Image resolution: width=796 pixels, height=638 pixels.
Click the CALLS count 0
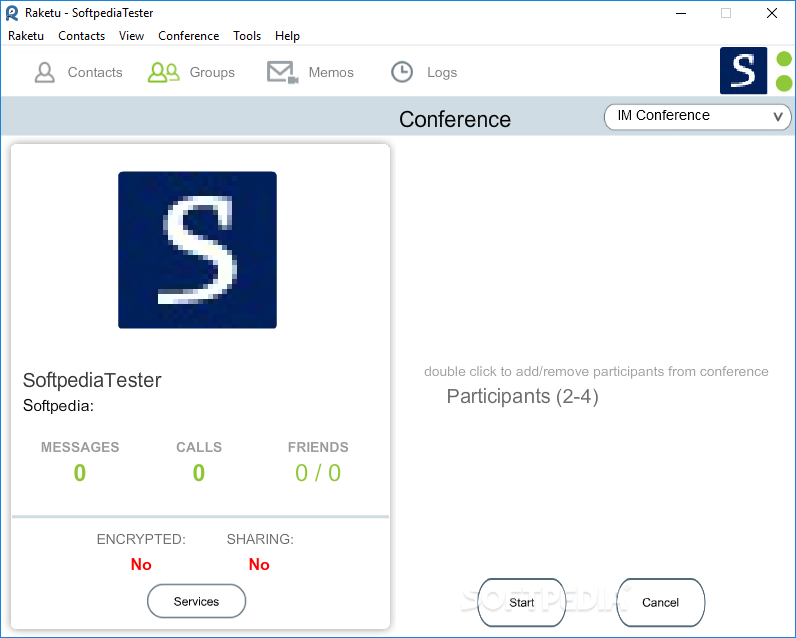(198, 473)
